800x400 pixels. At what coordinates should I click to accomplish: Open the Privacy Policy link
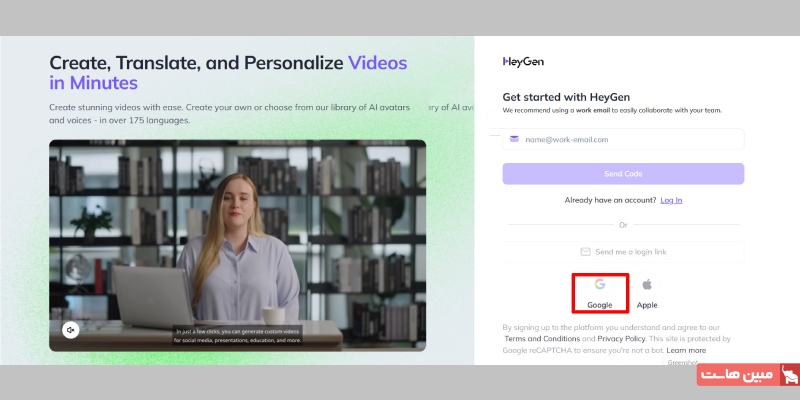621,339
